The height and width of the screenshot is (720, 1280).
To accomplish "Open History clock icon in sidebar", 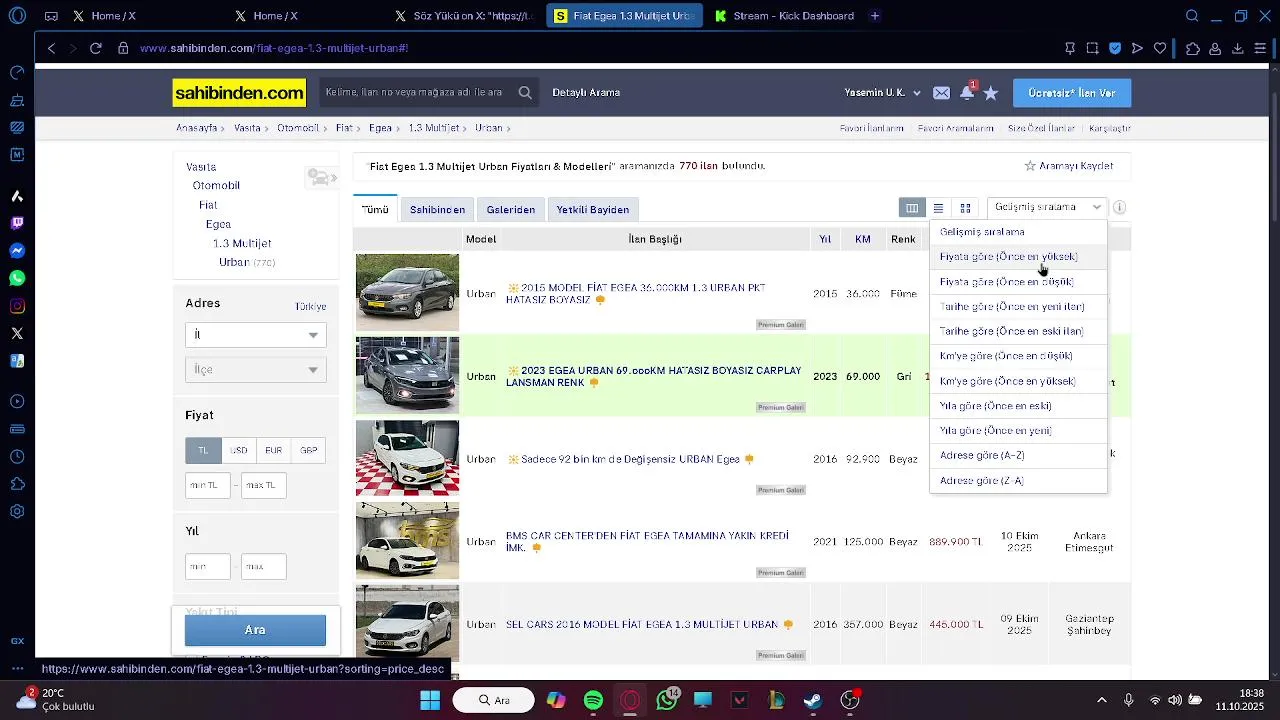I will [17, 457].
